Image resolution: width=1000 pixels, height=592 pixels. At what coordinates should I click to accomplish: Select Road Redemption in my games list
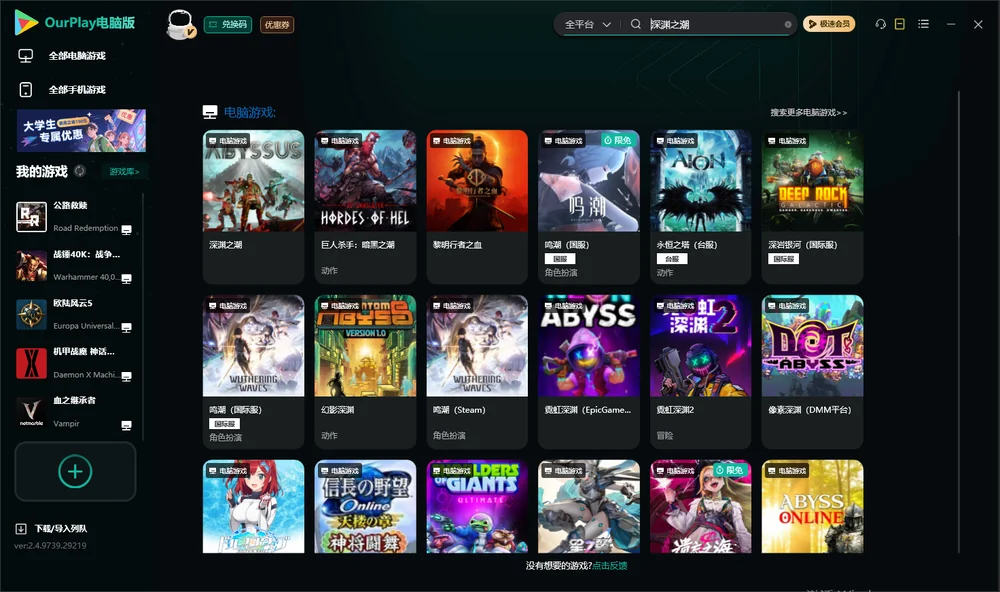click(x=74, y=216)
